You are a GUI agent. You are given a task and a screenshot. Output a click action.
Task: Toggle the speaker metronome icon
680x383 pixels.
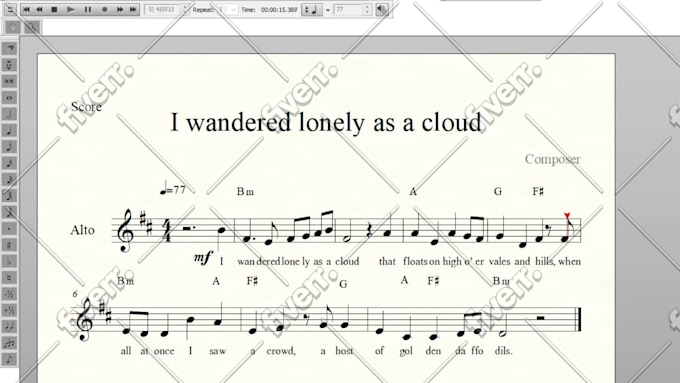[382, 9]
